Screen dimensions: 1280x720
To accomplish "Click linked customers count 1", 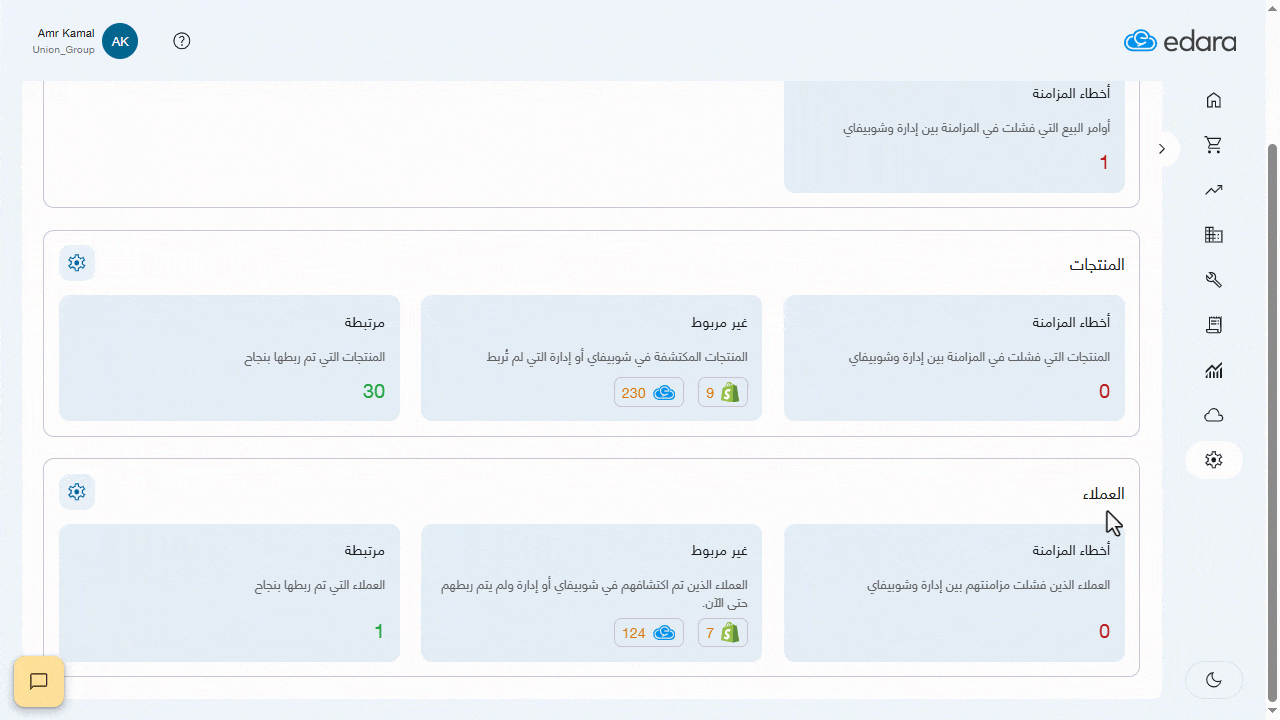I will 379,632.
